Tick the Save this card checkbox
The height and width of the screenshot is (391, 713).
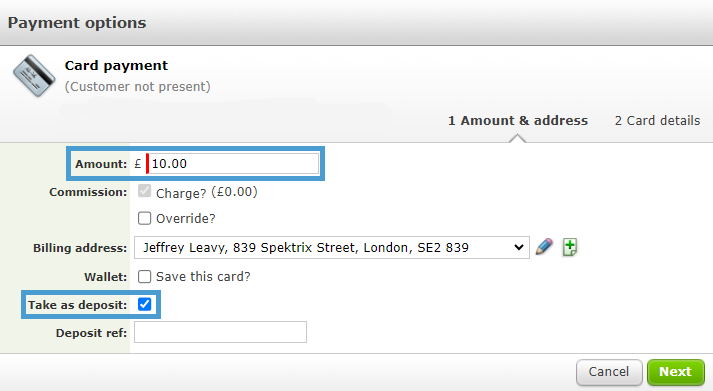tap(145, 276)
